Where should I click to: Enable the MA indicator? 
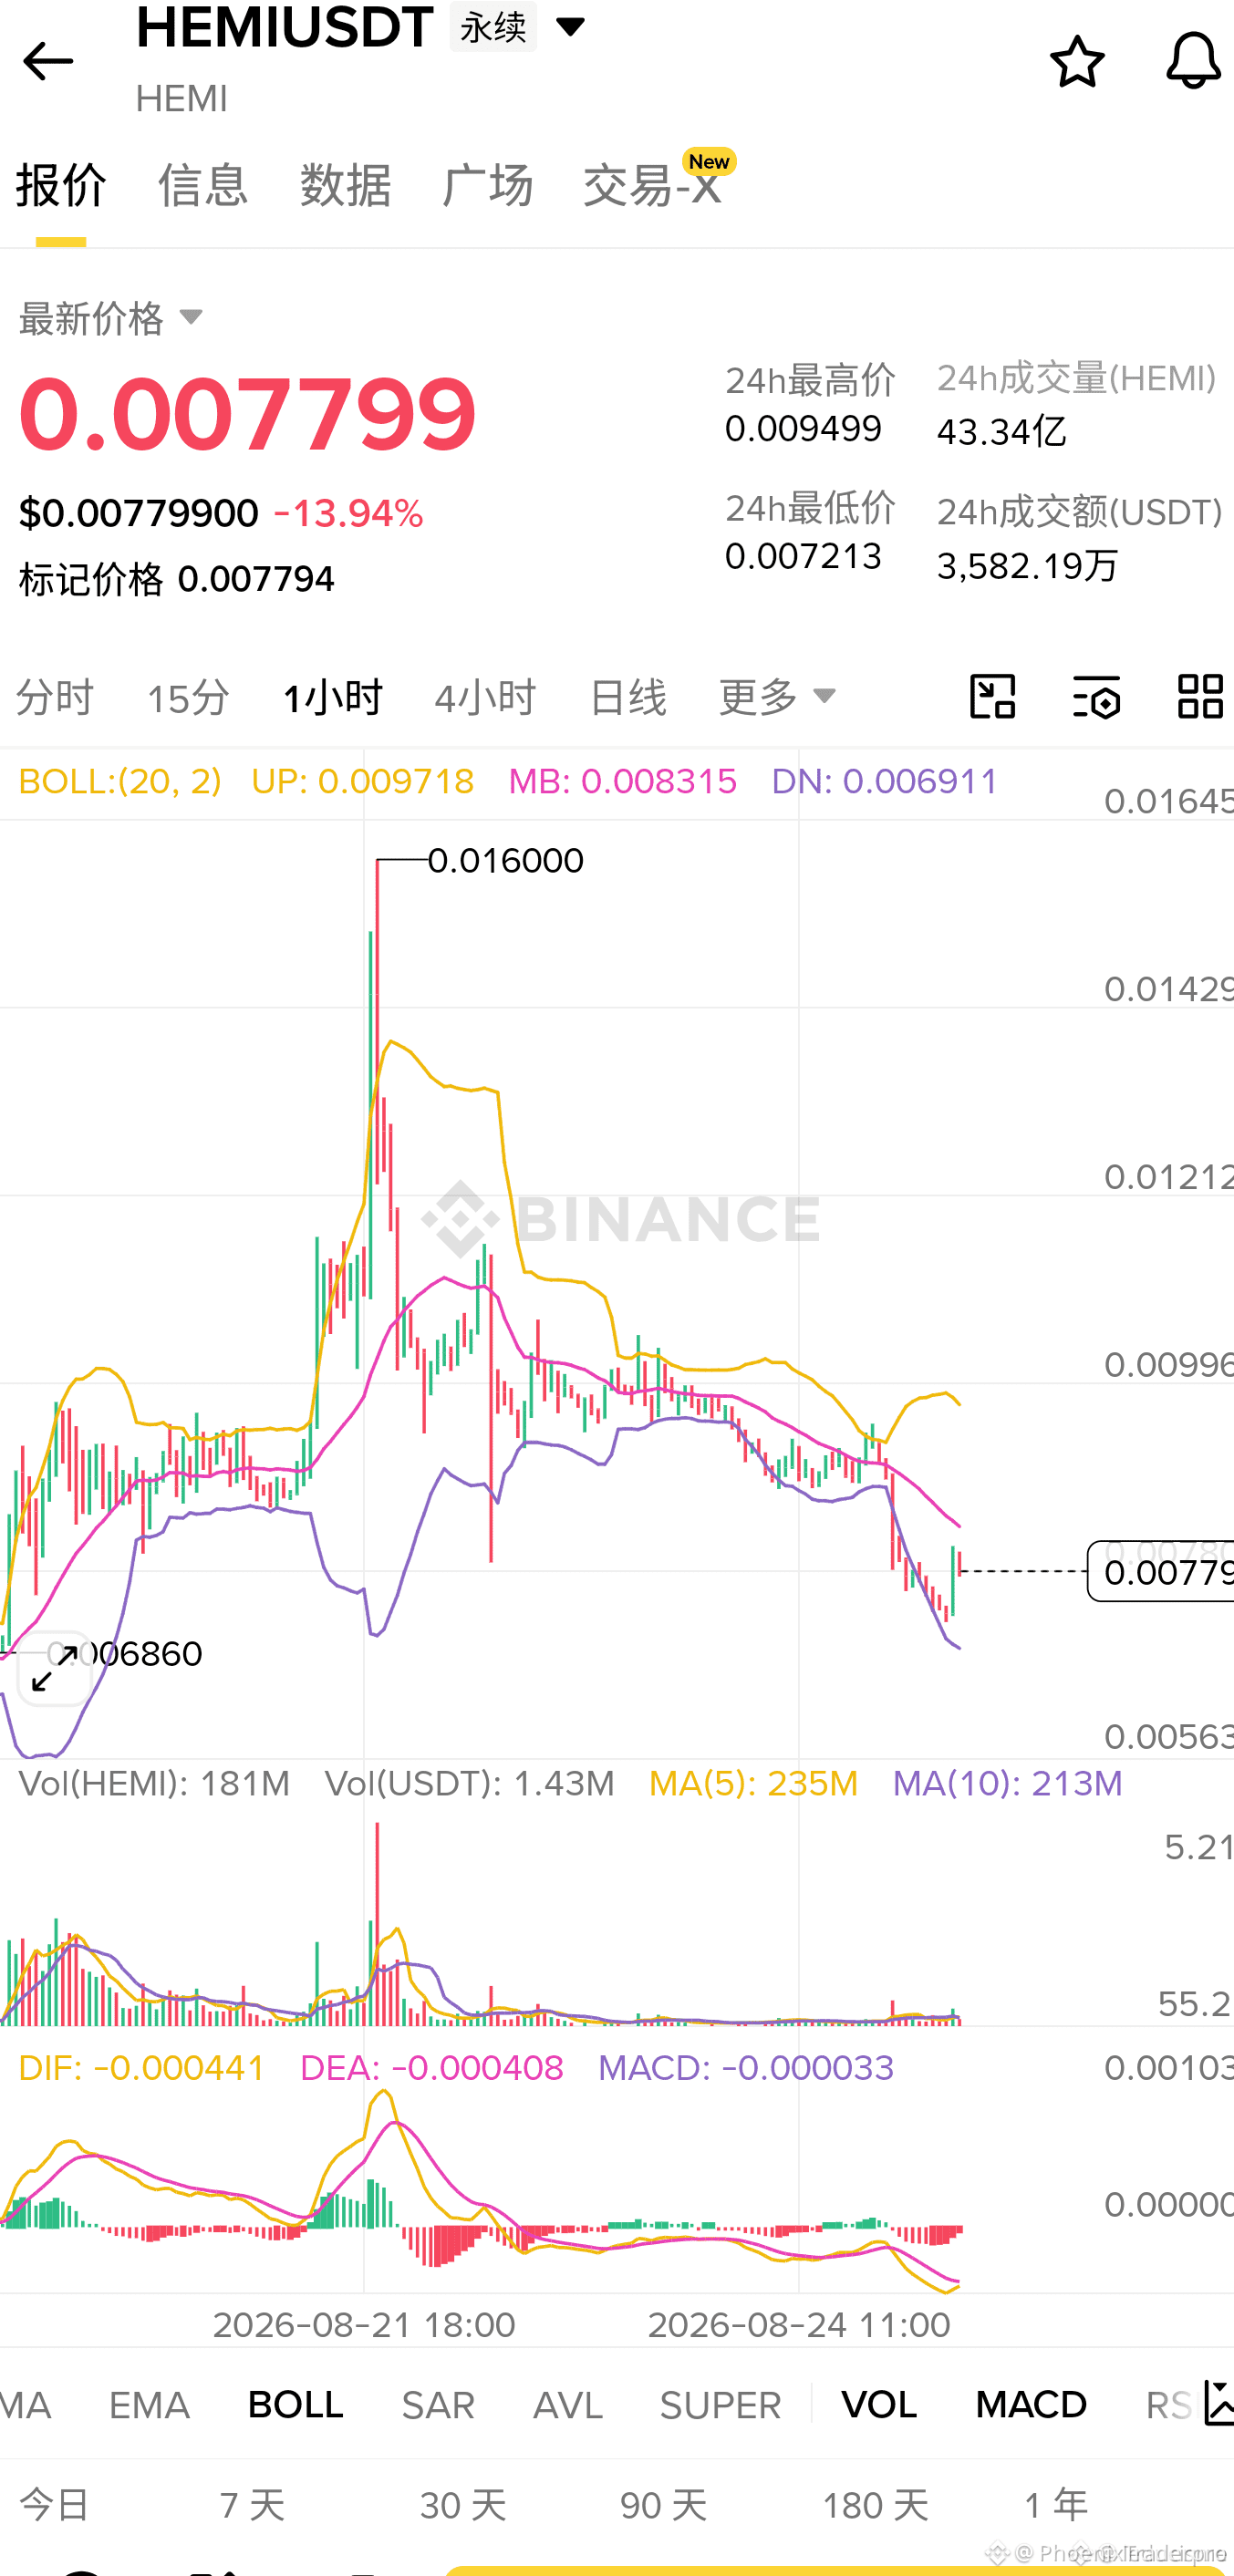pos(26,2404)
